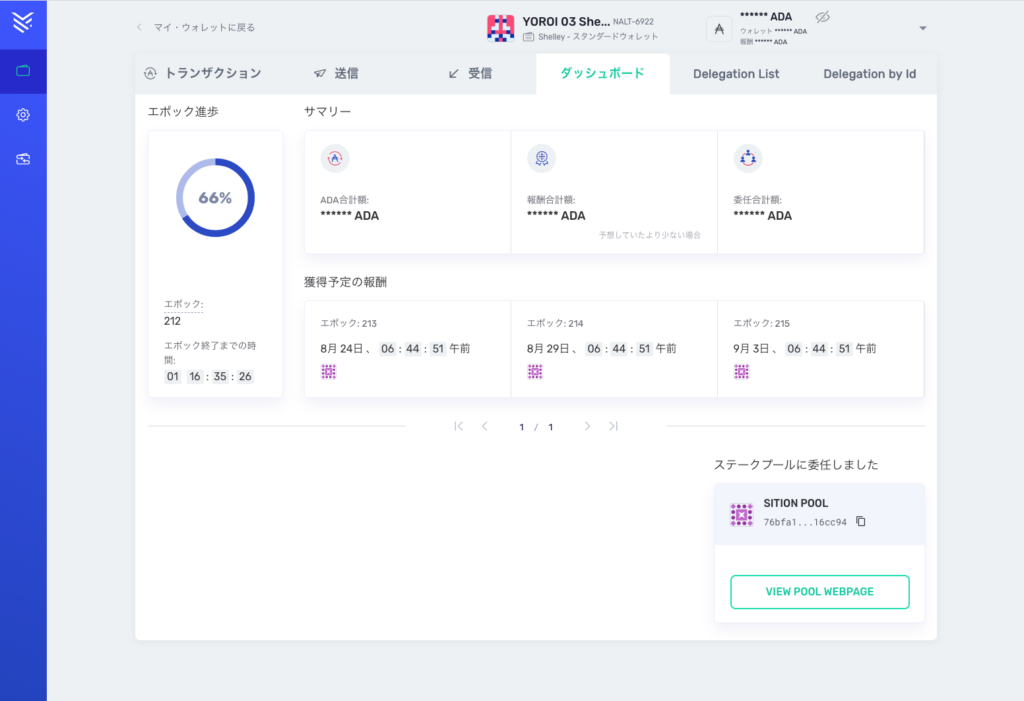Click the 66% epoch progress ring
The height and width of the screenshot is (701, 1024).
215,198
